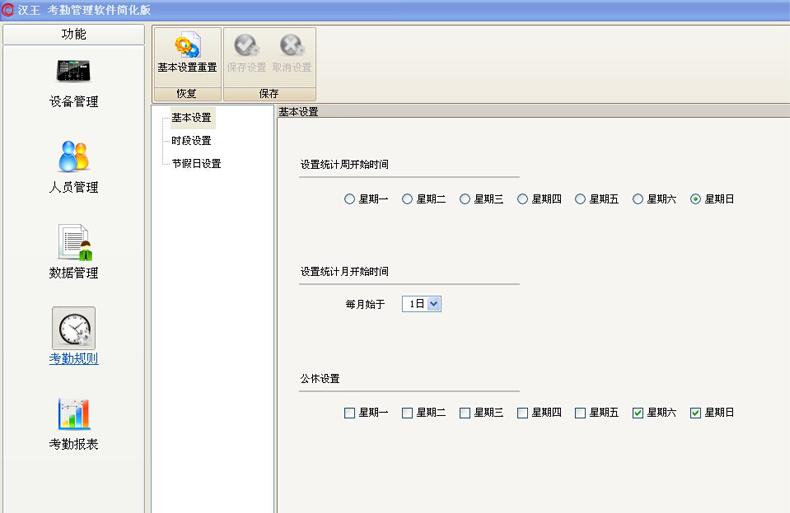
Task: Select 基本设置 tree item
Action: [191, 118]
